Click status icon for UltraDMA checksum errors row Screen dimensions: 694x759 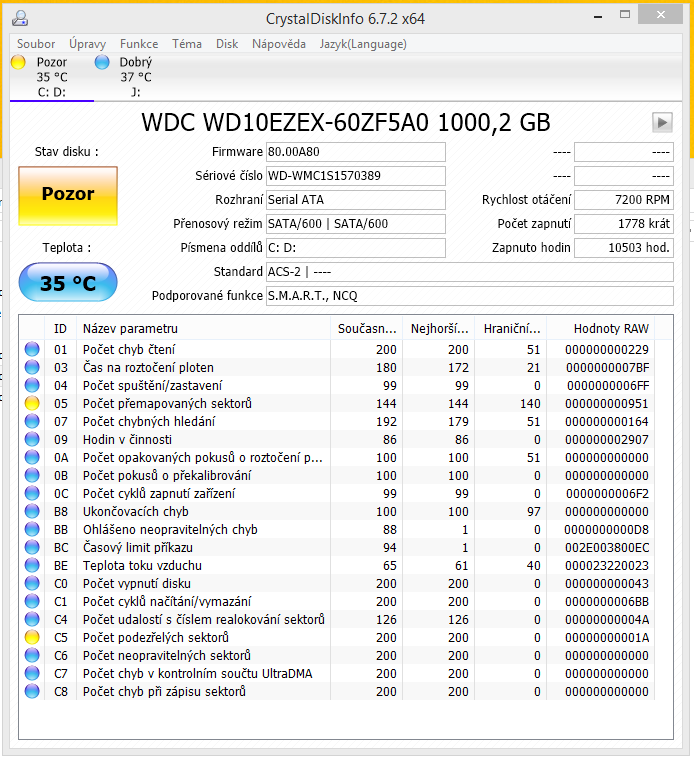32,673
